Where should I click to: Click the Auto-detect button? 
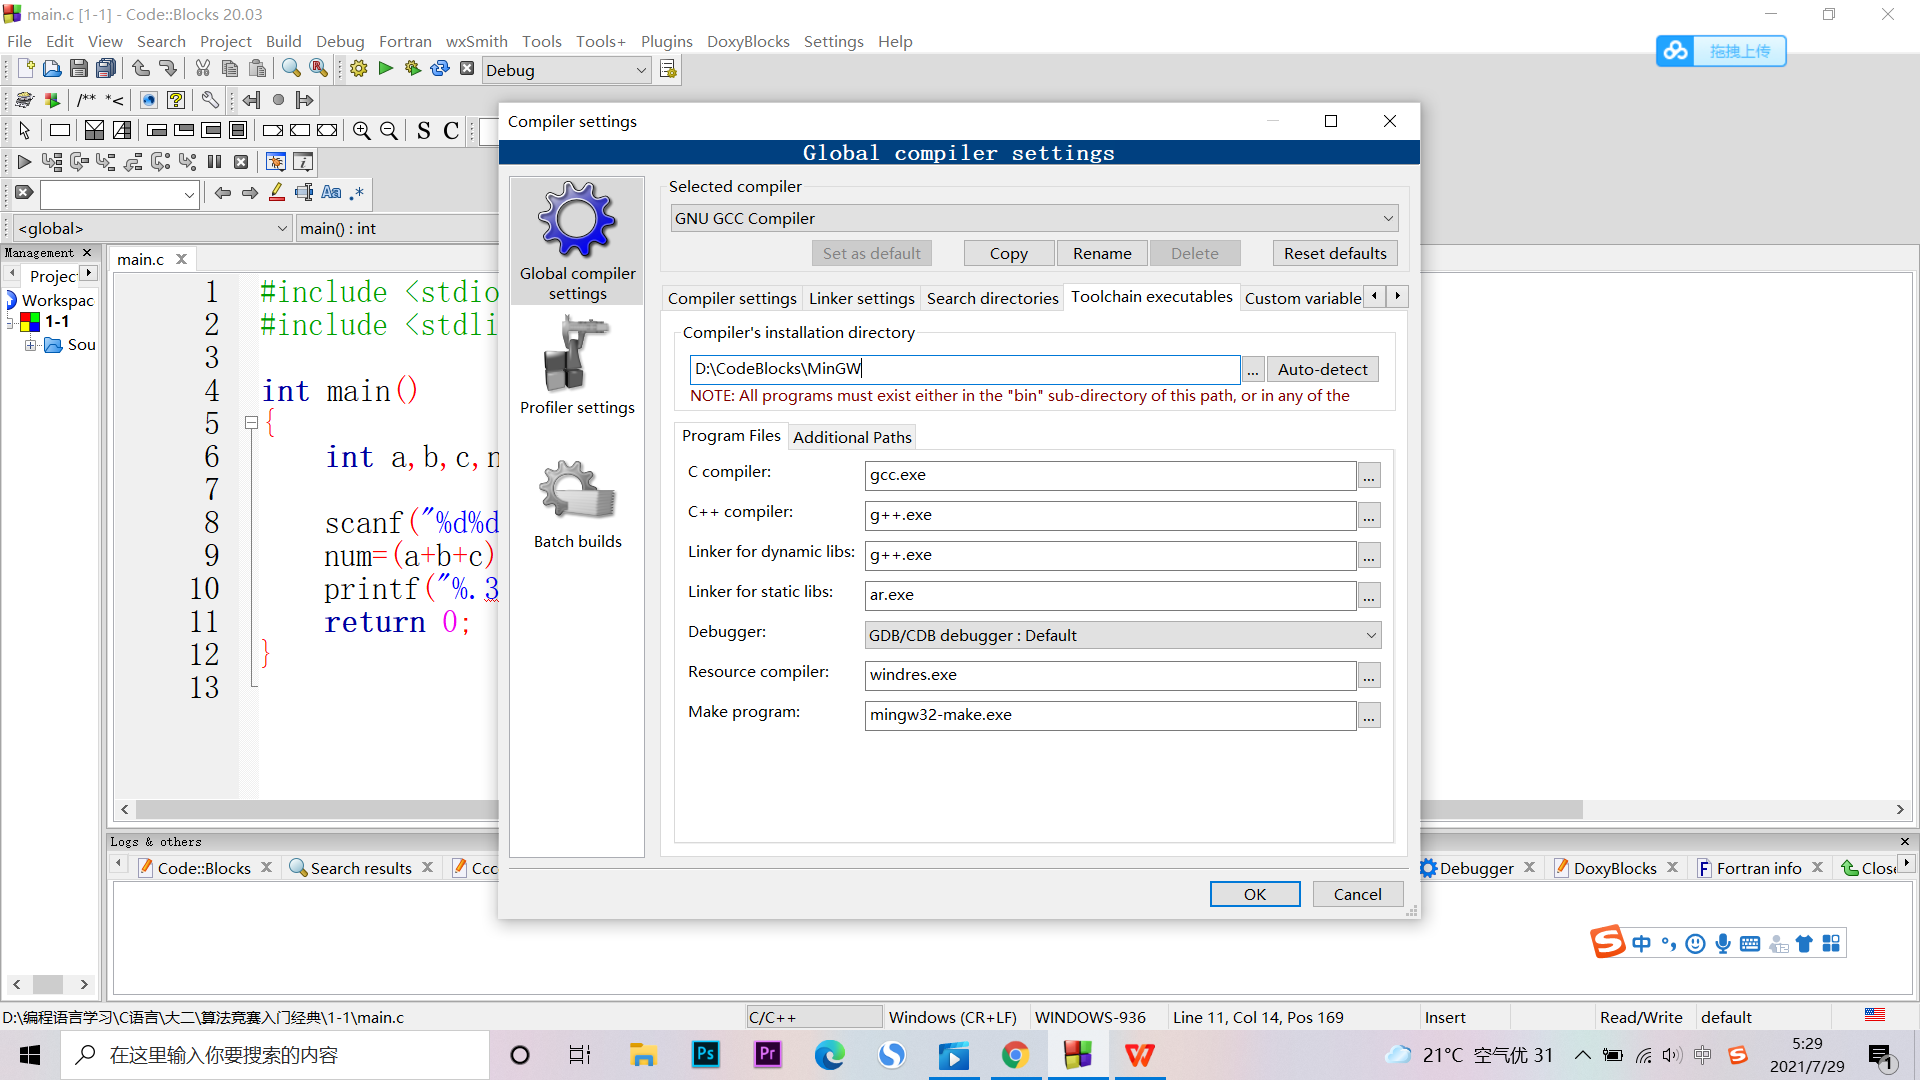pos(1322,370)
